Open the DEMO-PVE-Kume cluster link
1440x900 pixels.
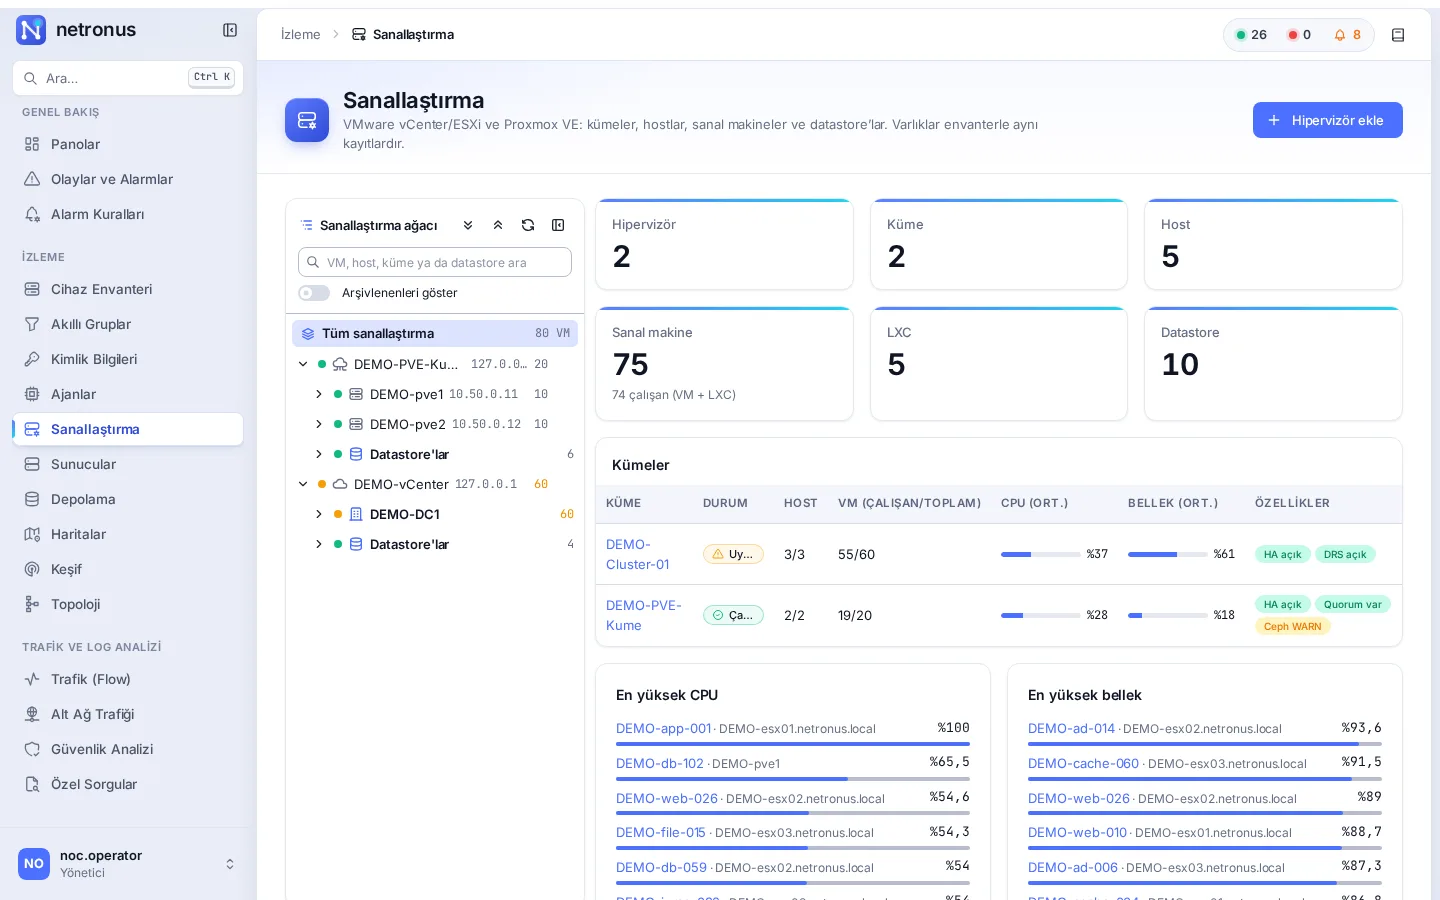tap(644, 615)
